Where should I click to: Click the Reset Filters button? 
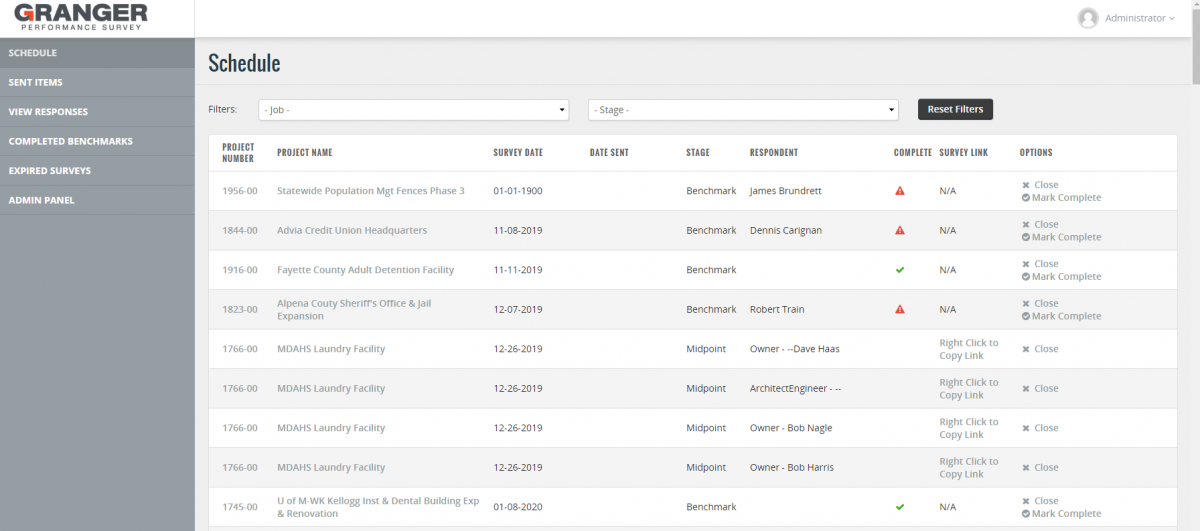pos(955,109)
